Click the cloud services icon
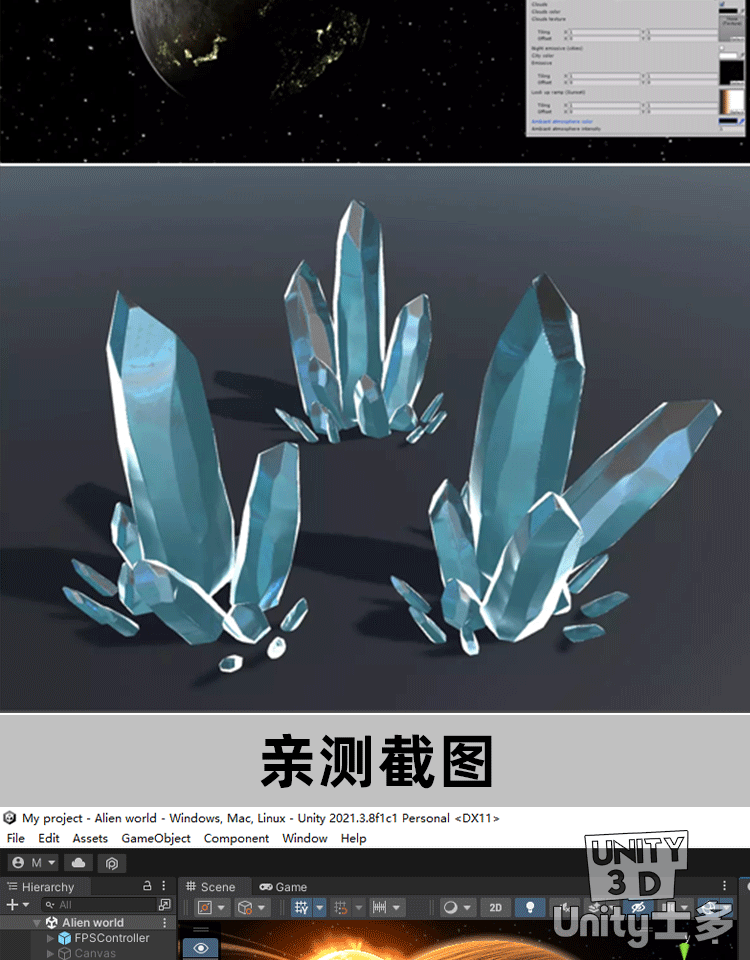Image resolution: width=750 pixels, height=960 pixels. pyautogui.click(x=78, y=863)
